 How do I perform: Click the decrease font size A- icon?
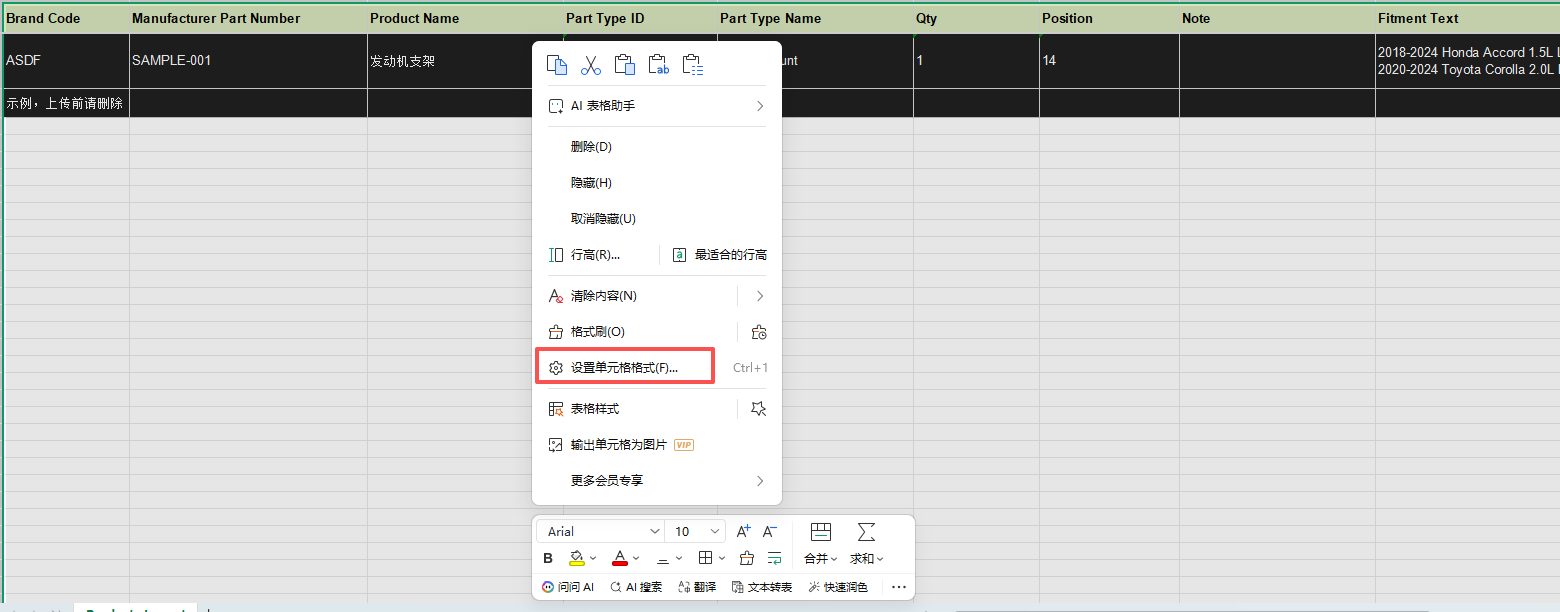click(770, 532)
